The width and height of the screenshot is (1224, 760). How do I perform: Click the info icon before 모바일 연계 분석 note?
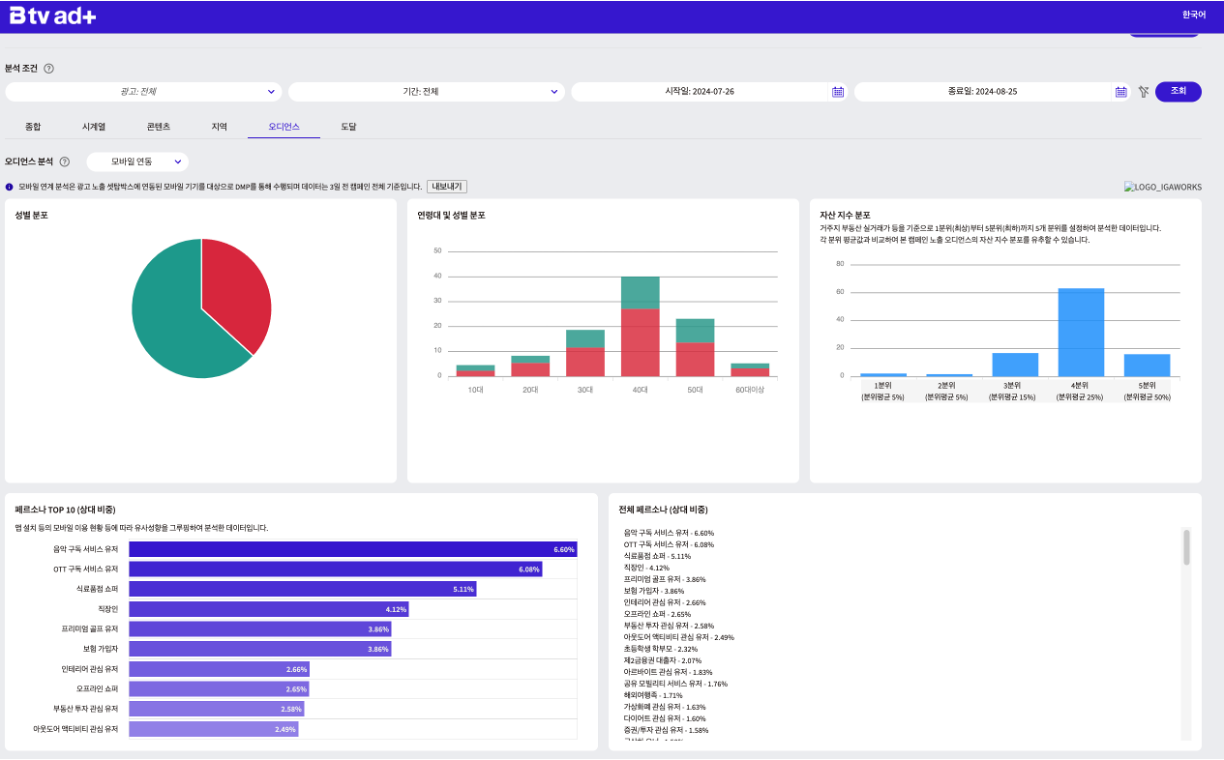(x=10, y=187)
